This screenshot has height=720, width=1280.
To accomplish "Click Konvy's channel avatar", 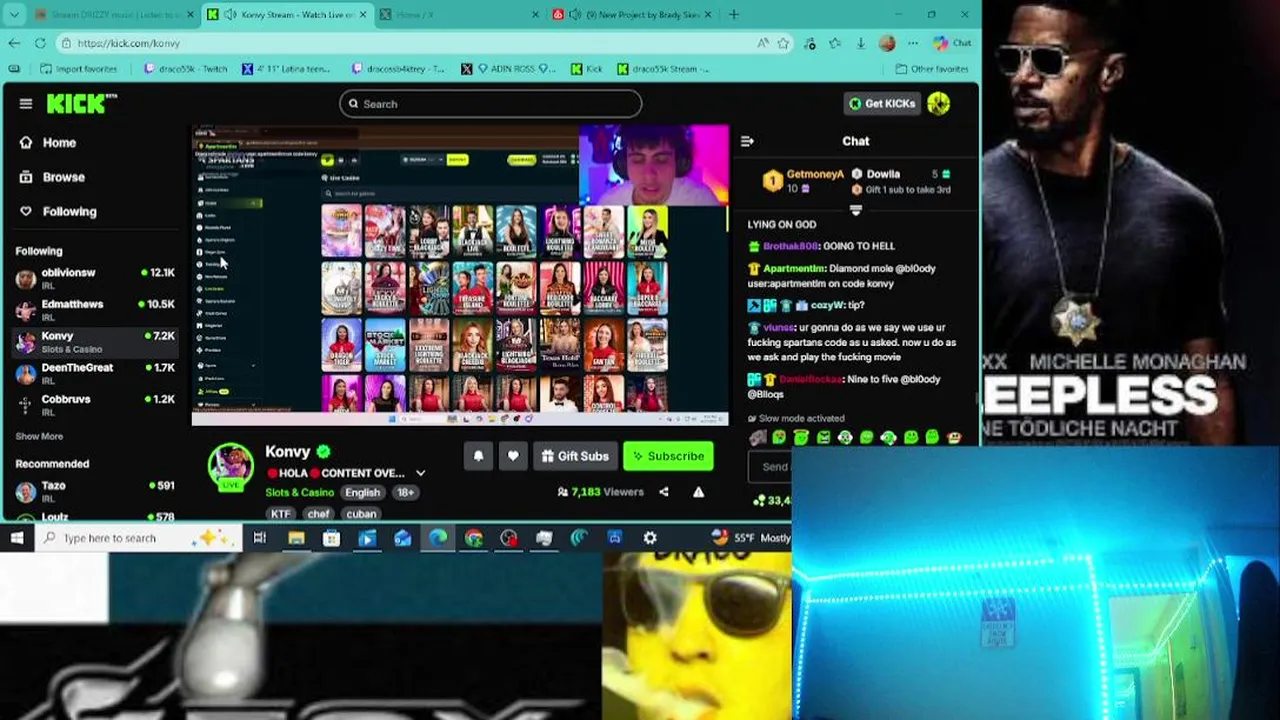I will pyautogui.click(x=231, y=467).
